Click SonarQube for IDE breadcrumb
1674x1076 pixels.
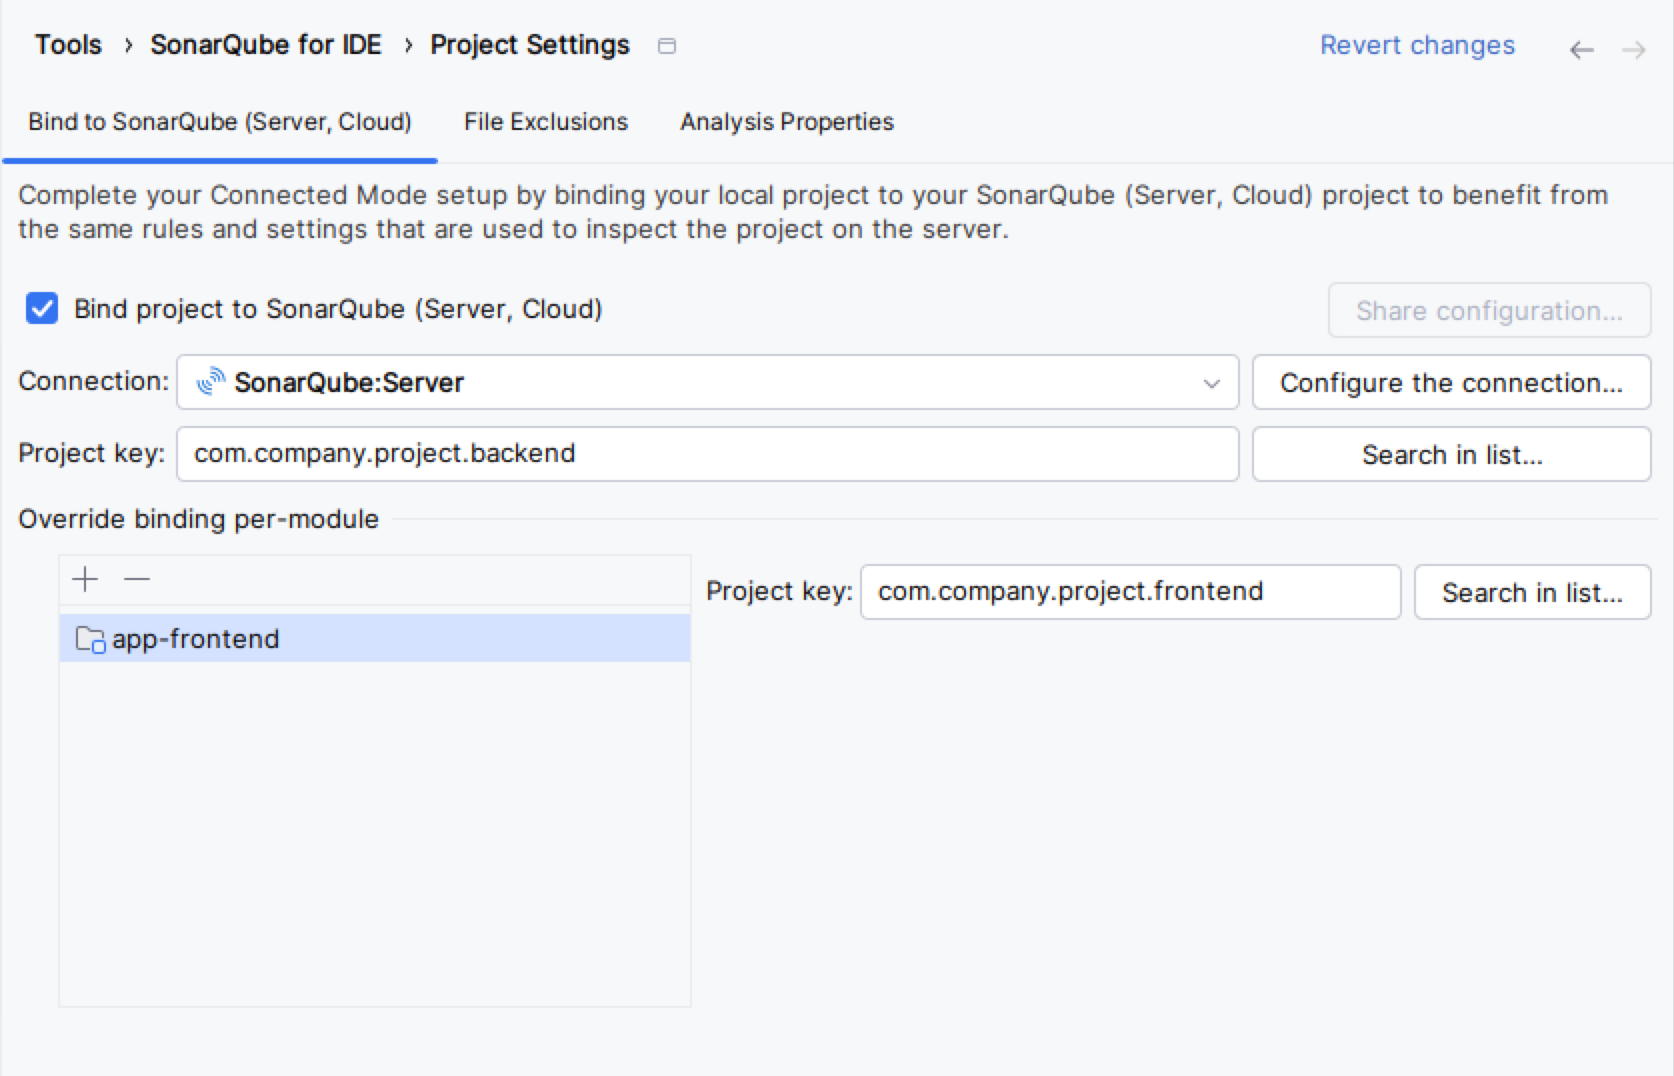coord(266,45)
